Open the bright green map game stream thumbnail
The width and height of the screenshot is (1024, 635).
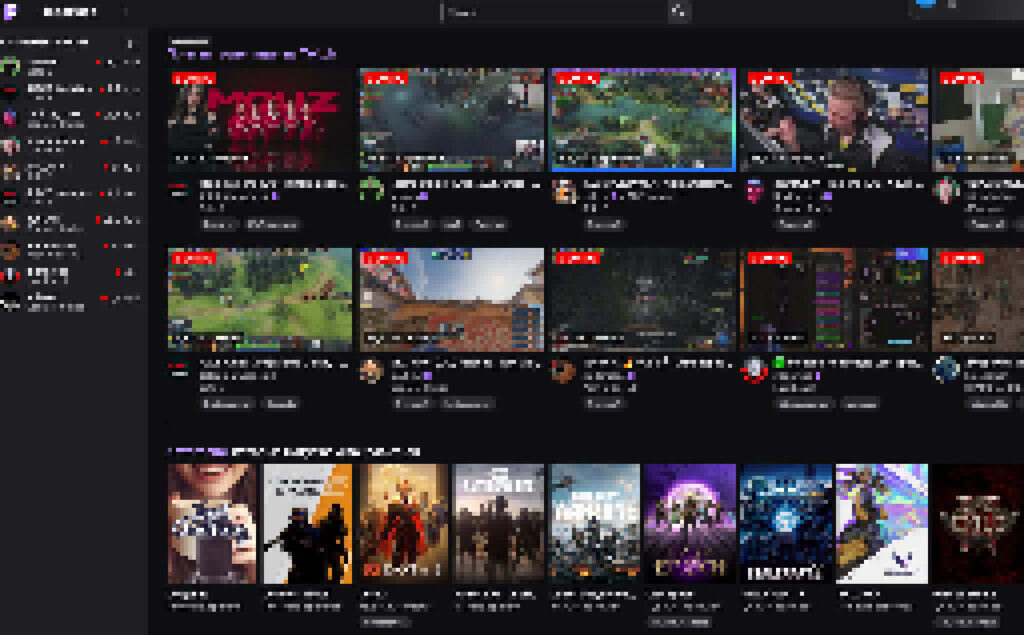click(260, 299)
